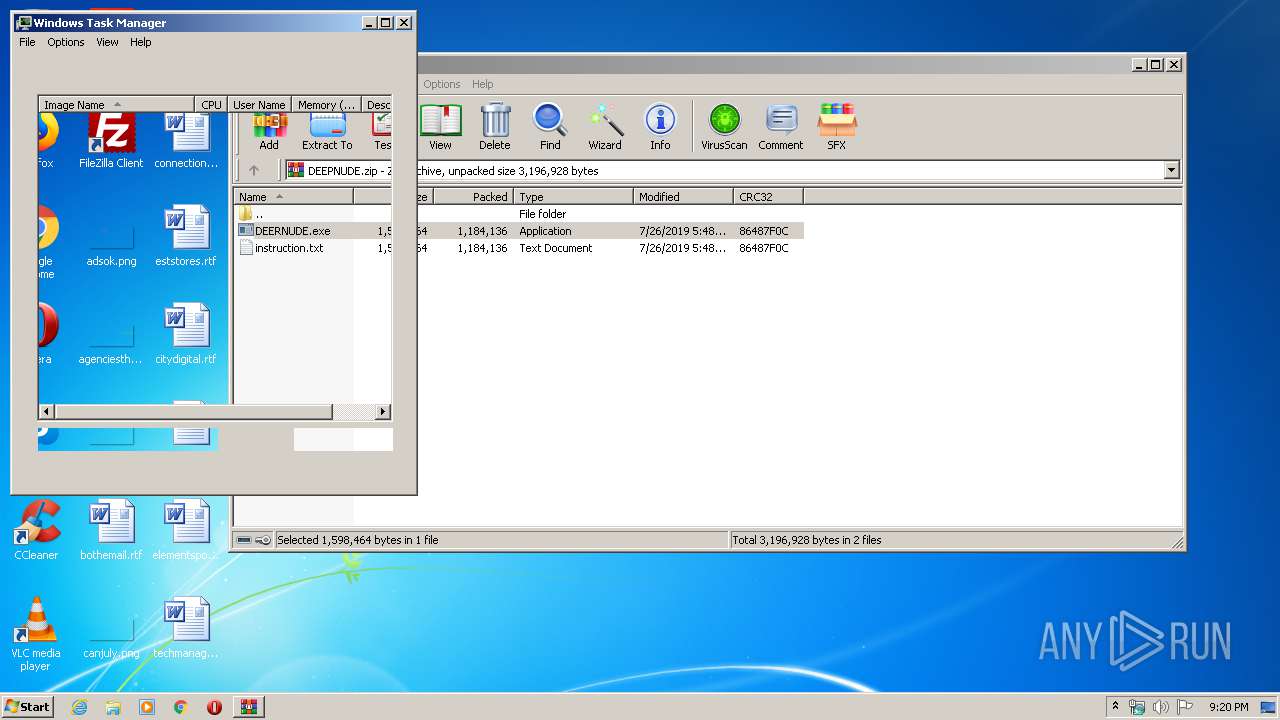The height and width of the screenshot is (720, 1280).
Task: Open File menu in Task Manager
Action: click(27, 42)
